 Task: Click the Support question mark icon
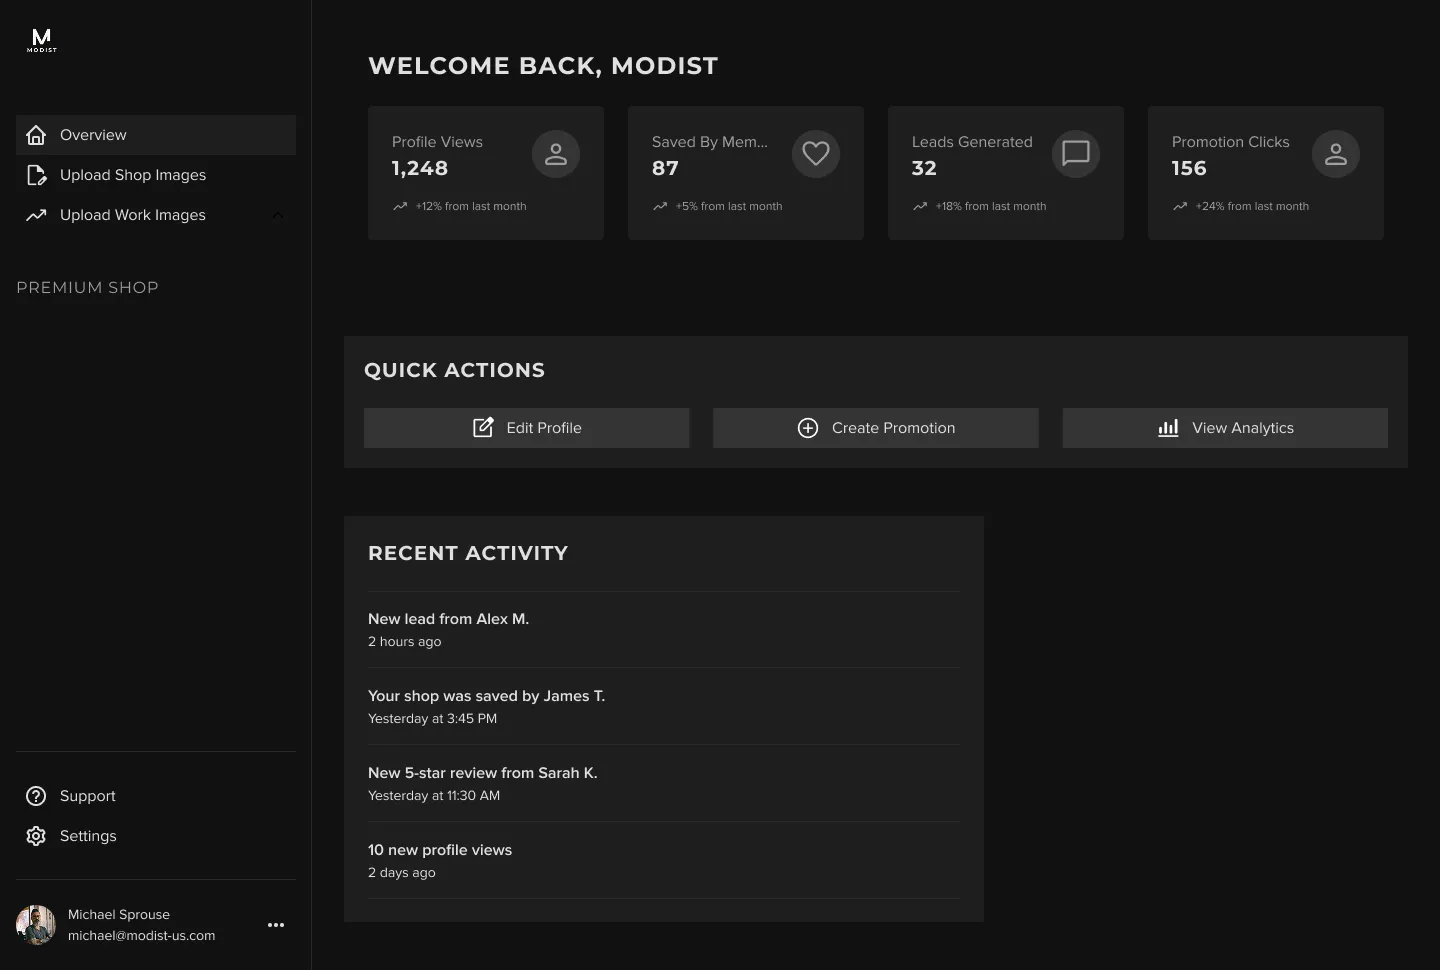pyautogui.click(x=36, y=796)
